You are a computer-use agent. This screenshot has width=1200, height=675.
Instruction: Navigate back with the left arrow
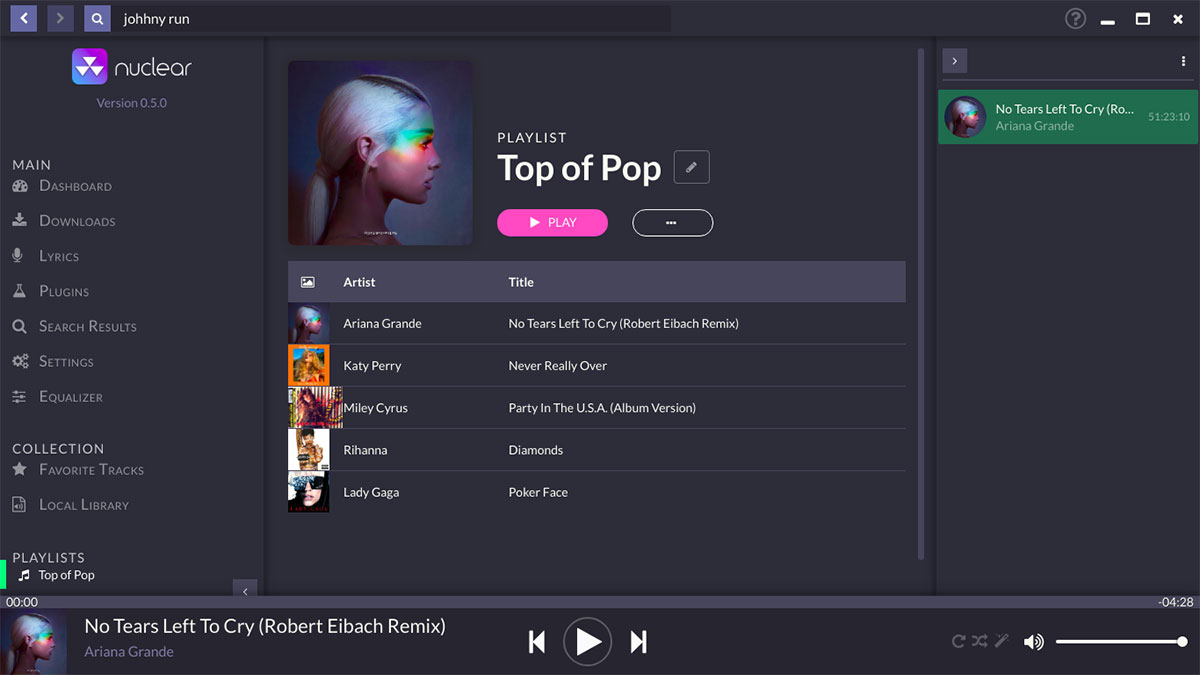[x=24, y=19]
